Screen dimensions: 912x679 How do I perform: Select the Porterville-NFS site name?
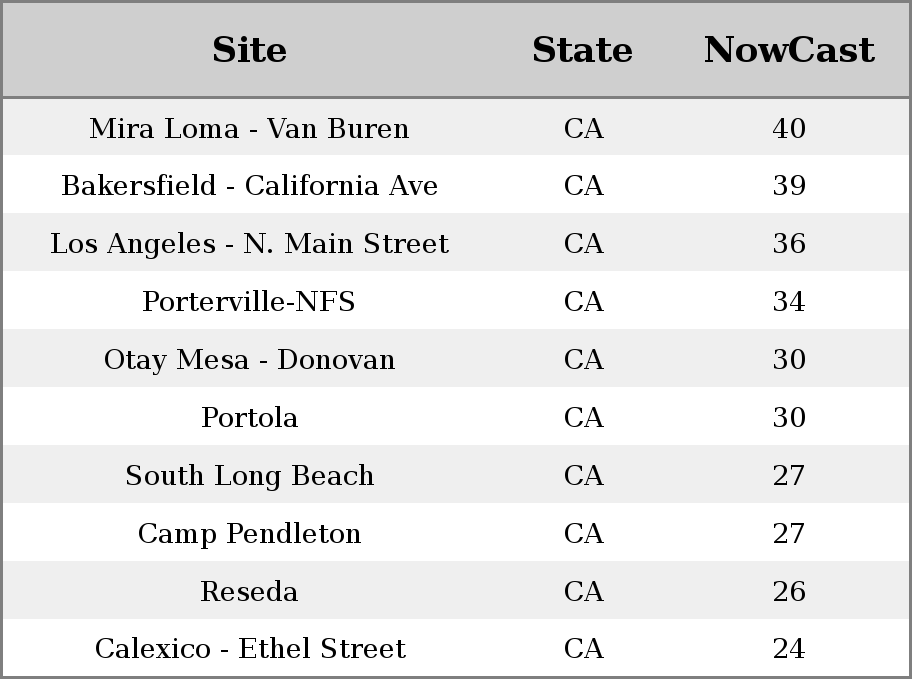(x=250, y=301)
